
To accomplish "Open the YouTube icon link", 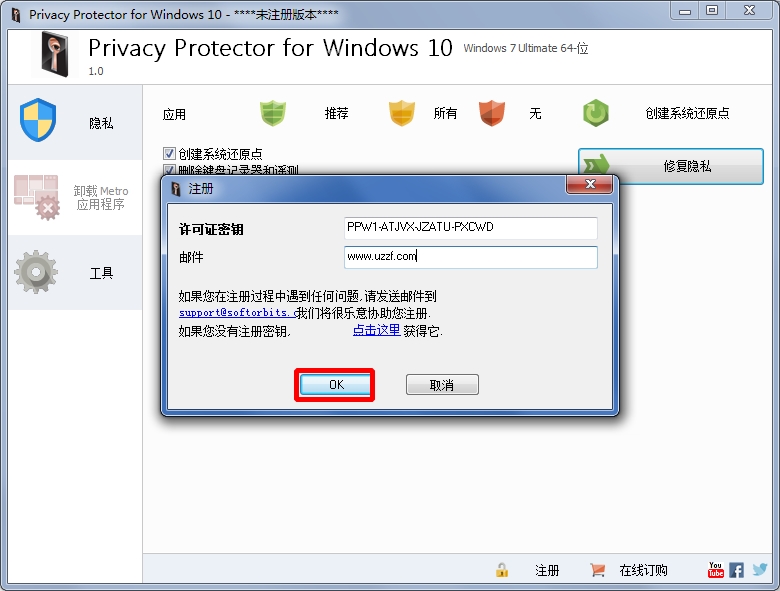I will pyautogui.click(x=715, y=570).
